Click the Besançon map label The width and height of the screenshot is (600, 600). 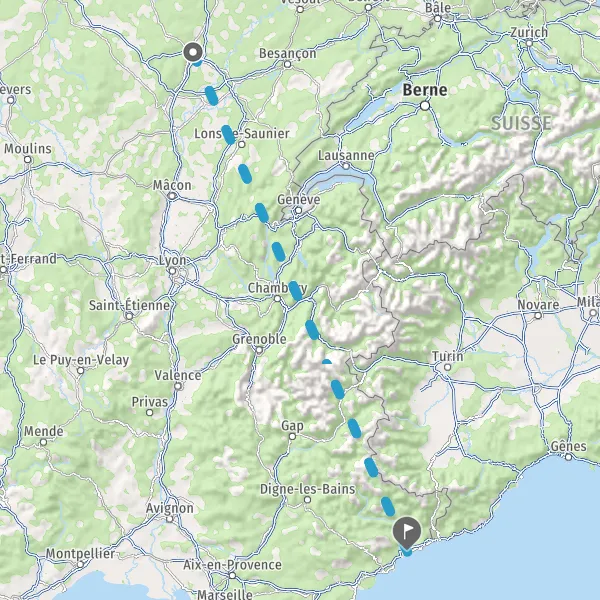point(288,53)
